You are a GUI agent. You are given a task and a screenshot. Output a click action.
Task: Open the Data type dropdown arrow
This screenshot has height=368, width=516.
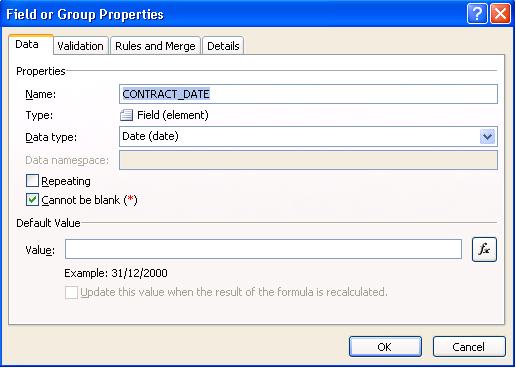tap(487, 137)
